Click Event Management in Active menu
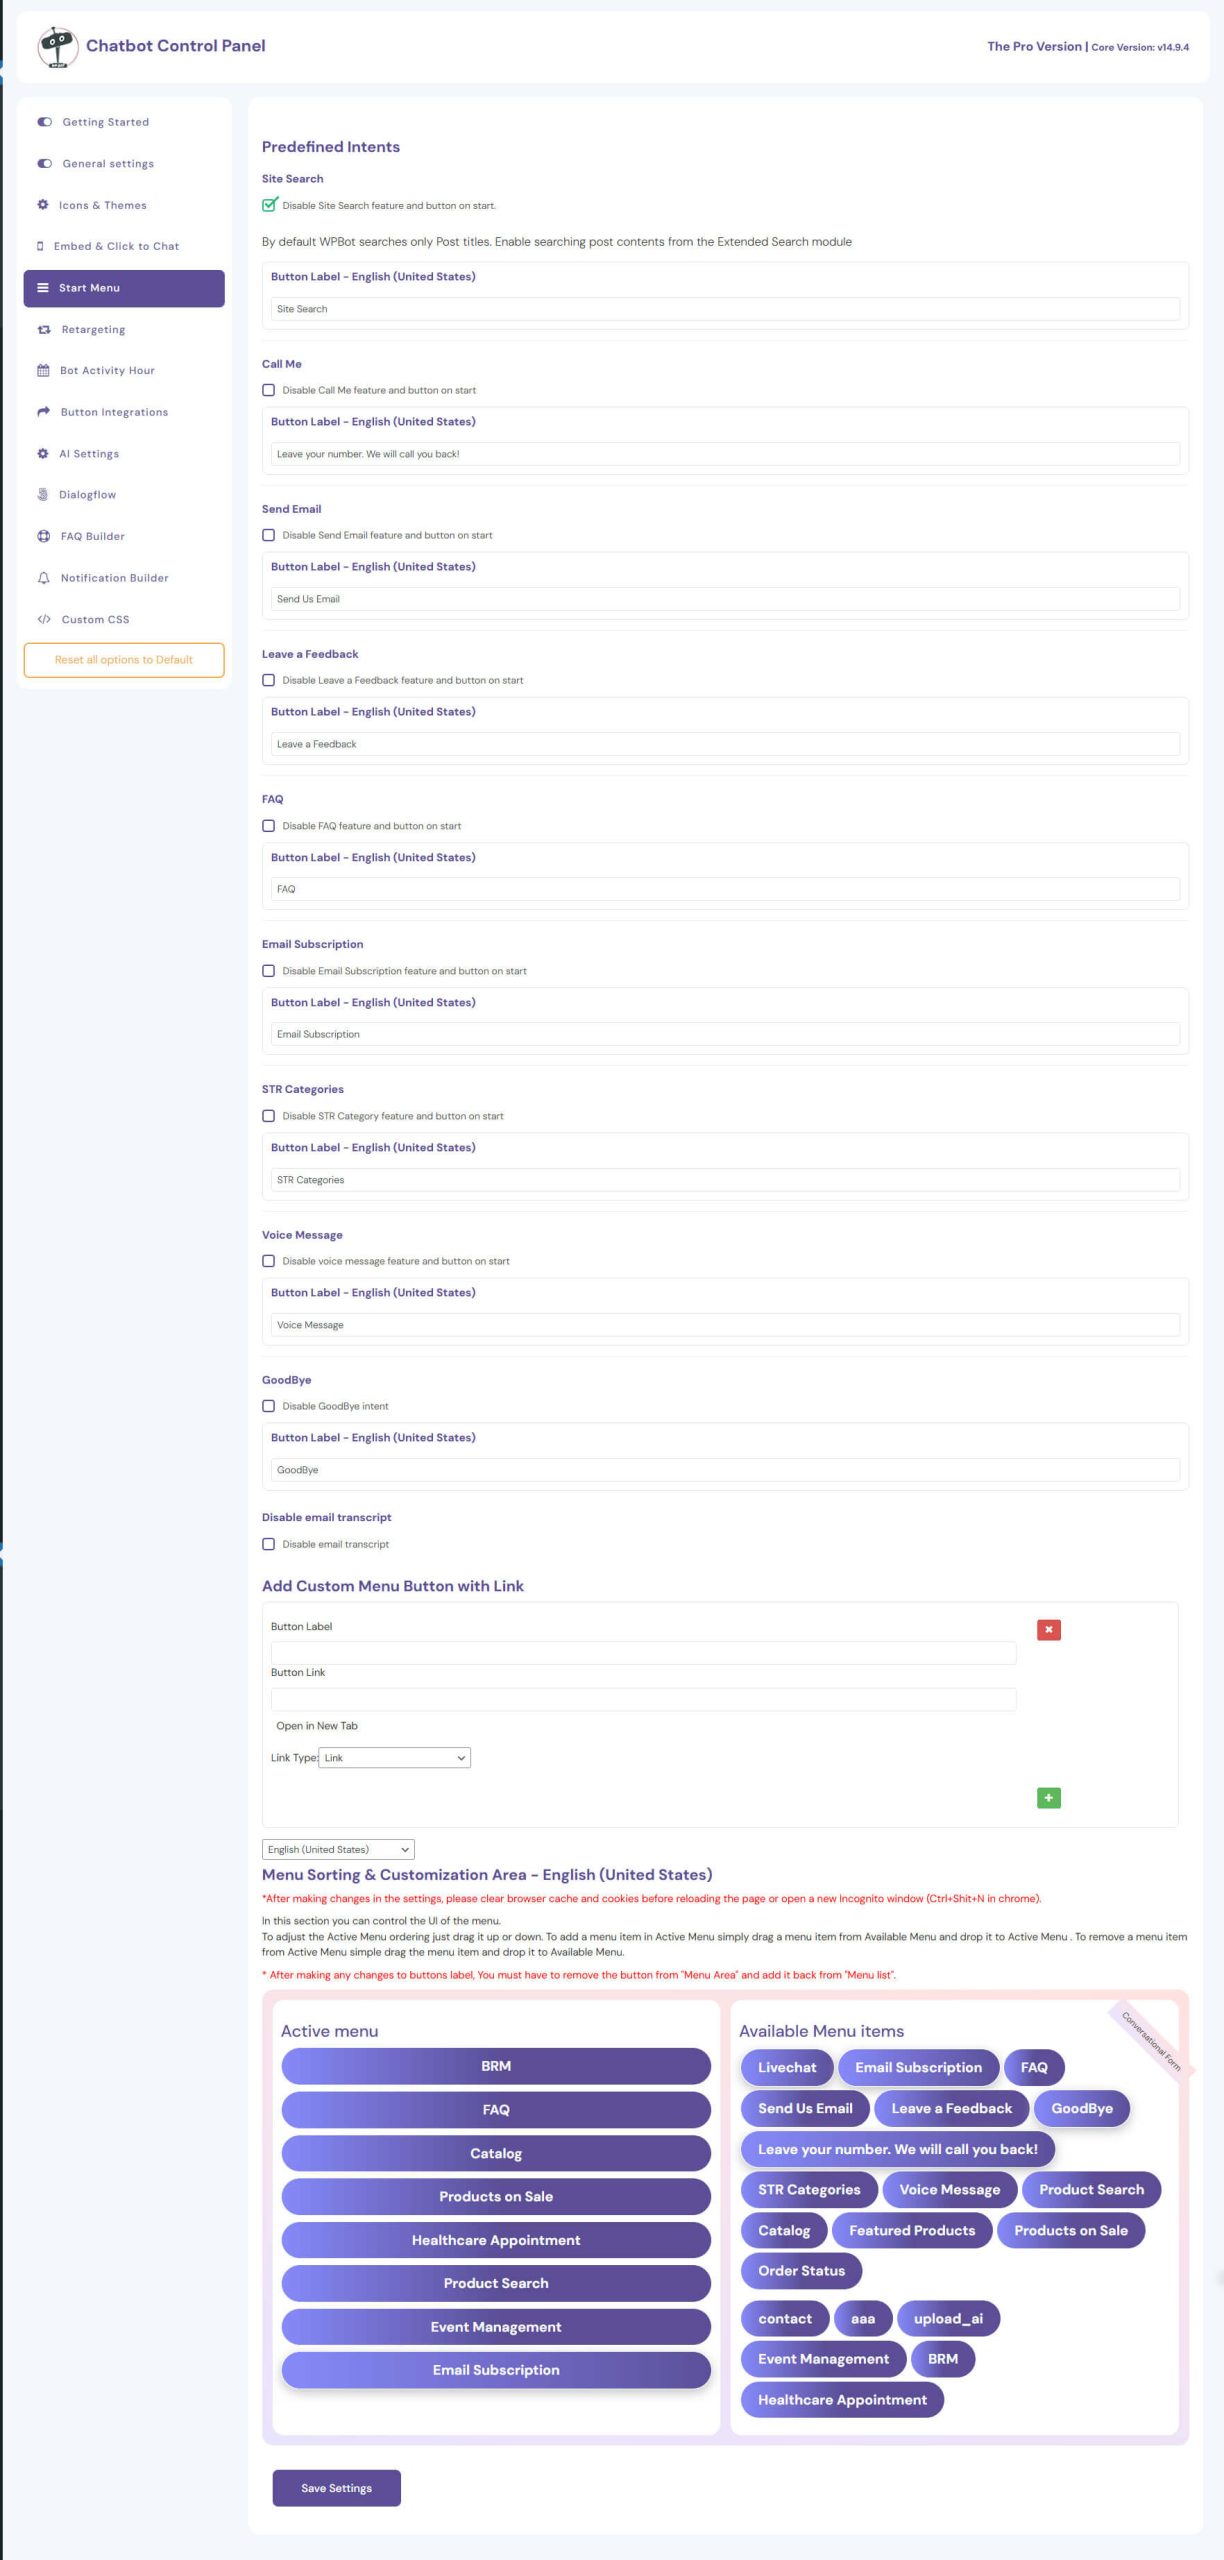This screenshot has width=1224, height=2560. click(496, 2328)
